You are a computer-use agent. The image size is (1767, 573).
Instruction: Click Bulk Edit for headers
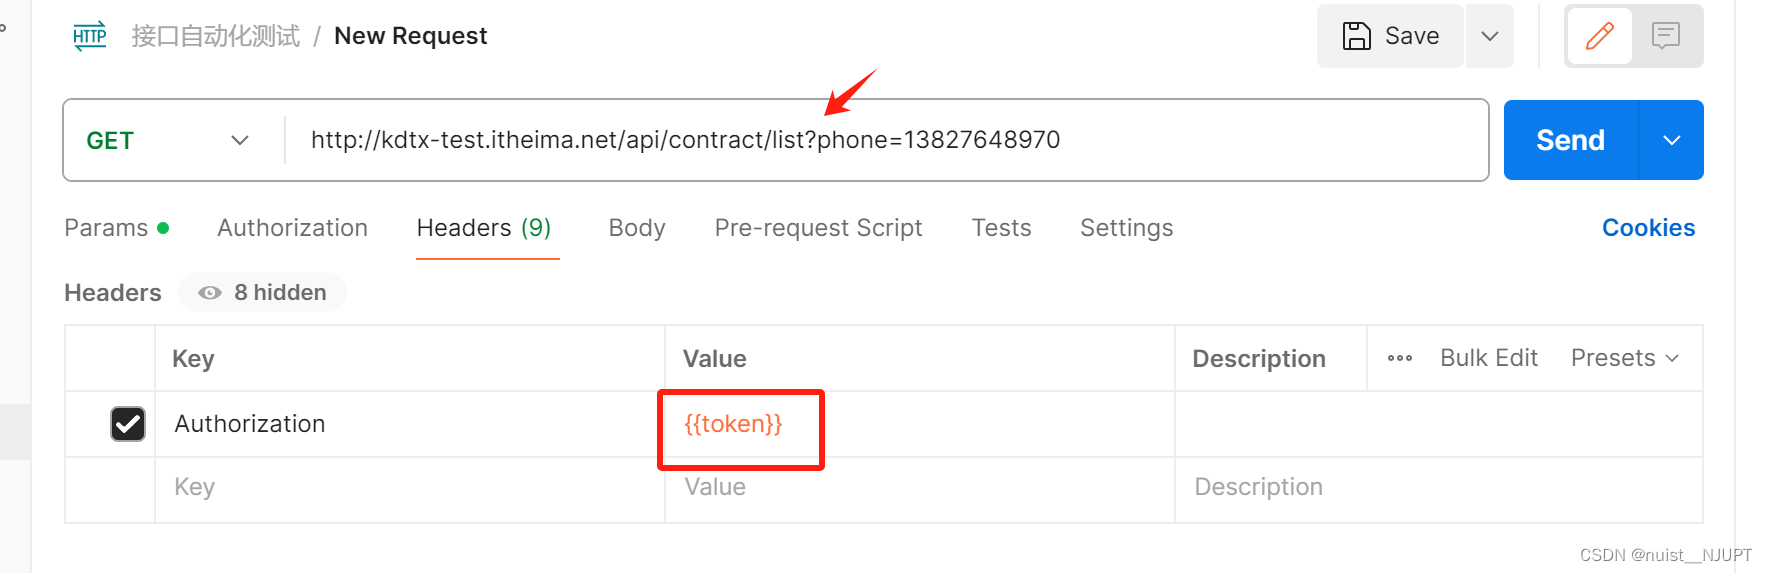pyautogui.click(x=1488, y=358)
